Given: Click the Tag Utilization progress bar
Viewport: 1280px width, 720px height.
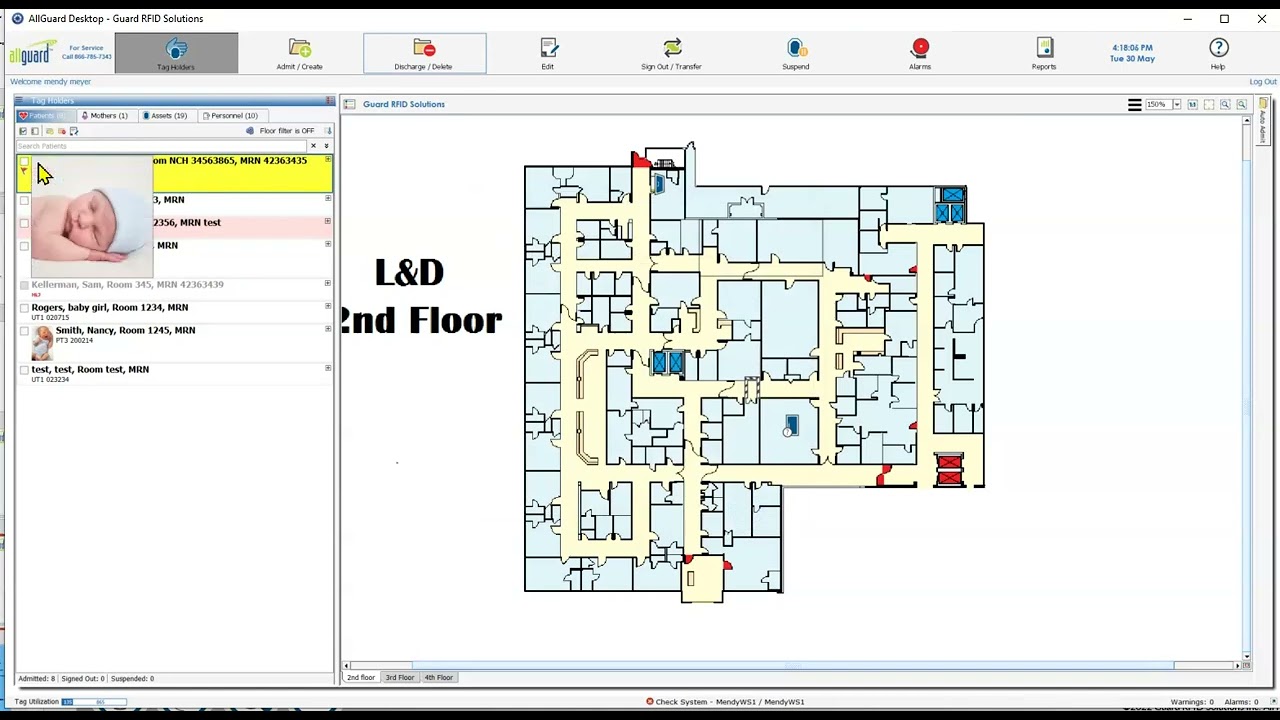Looking at the screenshot, I should 94,702.
